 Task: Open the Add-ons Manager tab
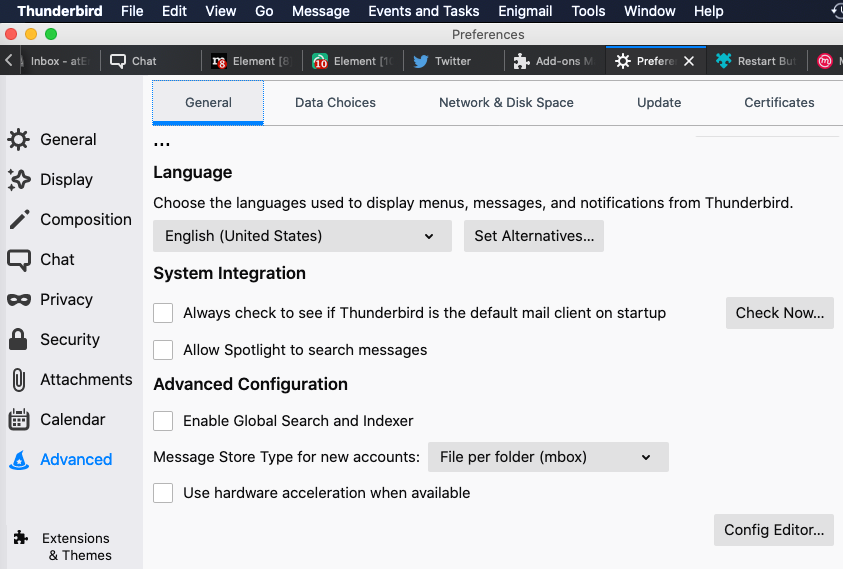click(554, 61)
